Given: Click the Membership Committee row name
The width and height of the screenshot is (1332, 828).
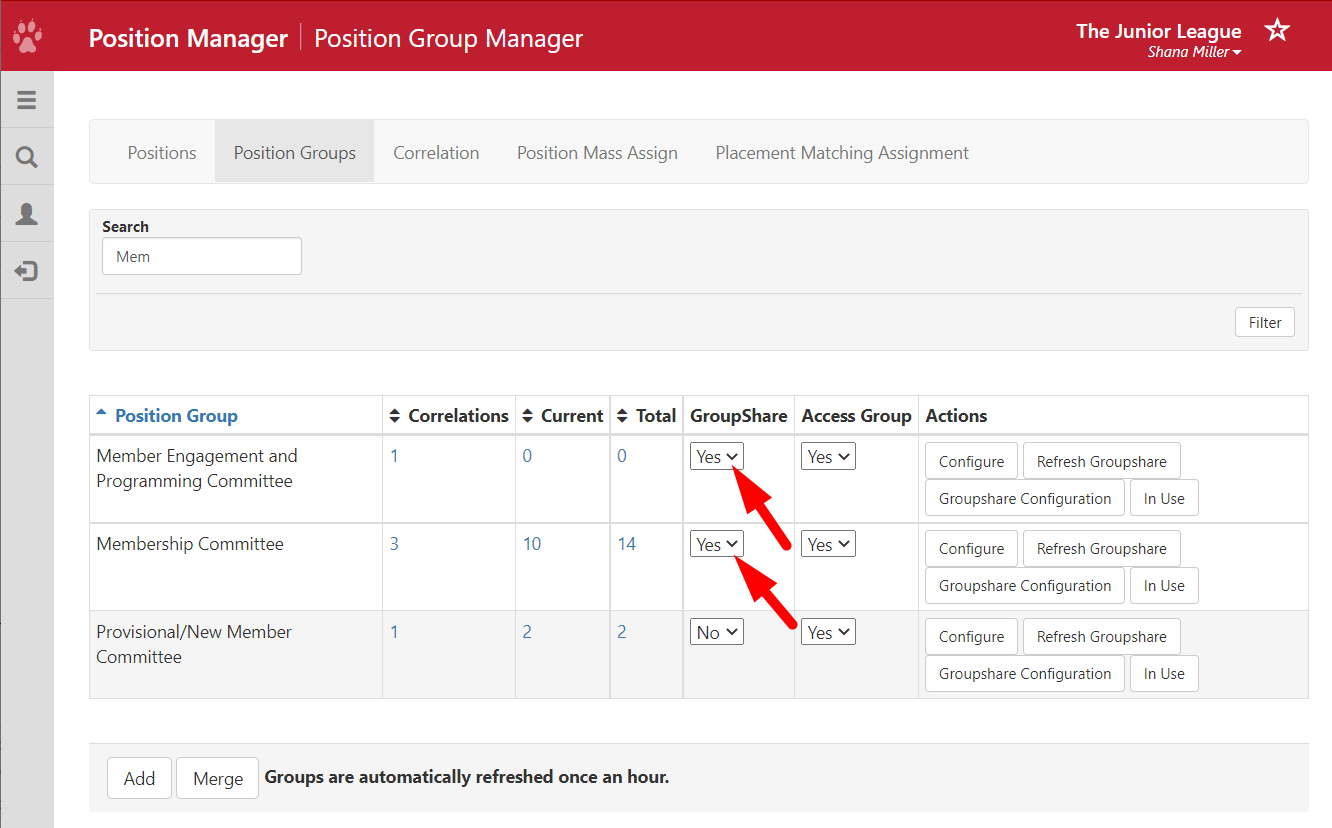Looking at the screenshot, I should 190,544.
